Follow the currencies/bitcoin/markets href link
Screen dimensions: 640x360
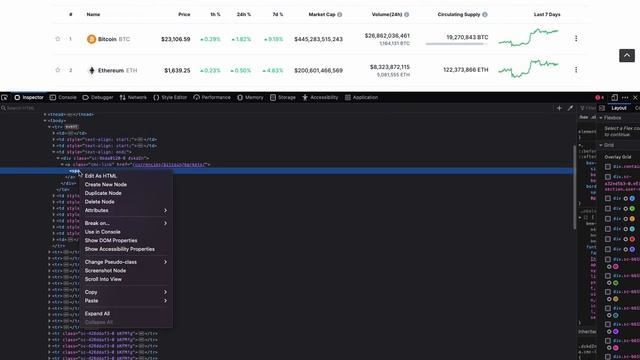point(170,165)
